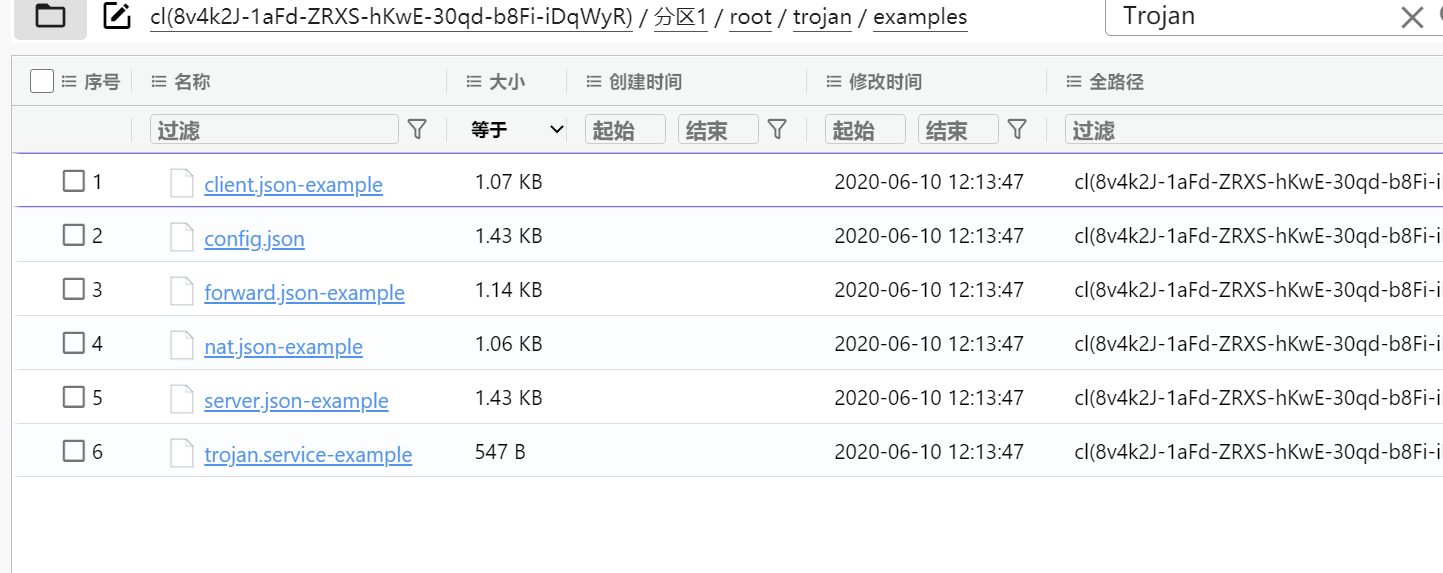Viewport: 1443px width, 573px height.
Task: Click the 创建时间 起始 date field
Action: tap(625, 130)
